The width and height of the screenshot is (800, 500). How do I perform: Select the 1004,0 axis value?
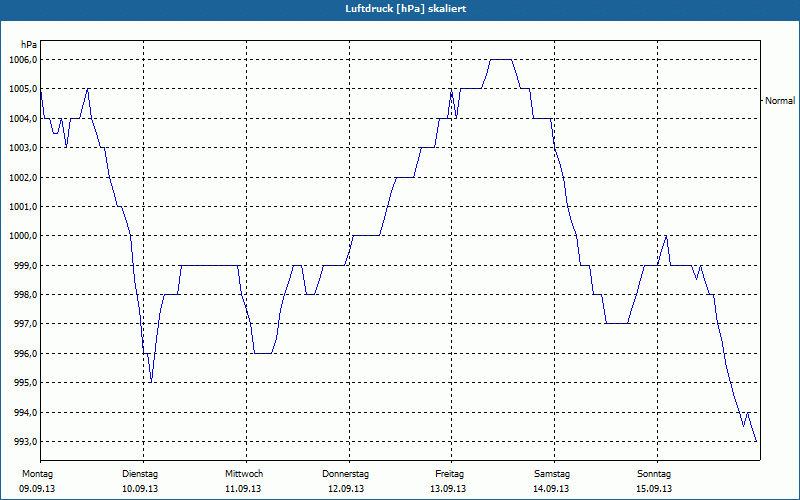pos(23,119)
